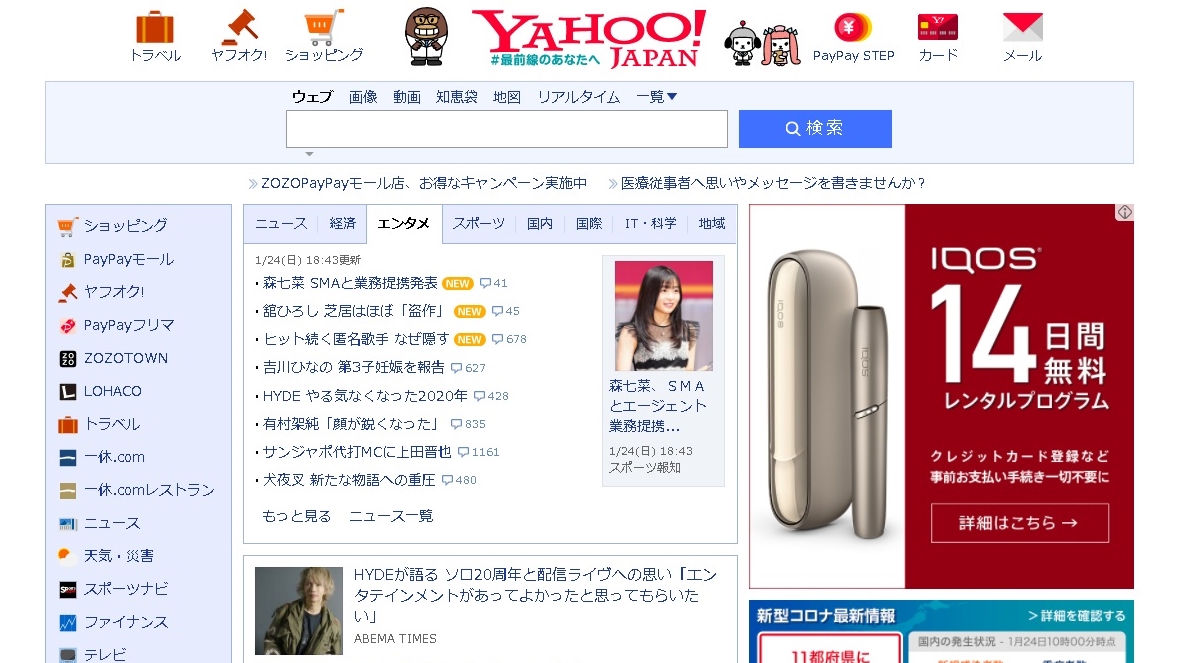Switch to the ニュース news tab
1179x663 pixels.
[x=281, y=224]
